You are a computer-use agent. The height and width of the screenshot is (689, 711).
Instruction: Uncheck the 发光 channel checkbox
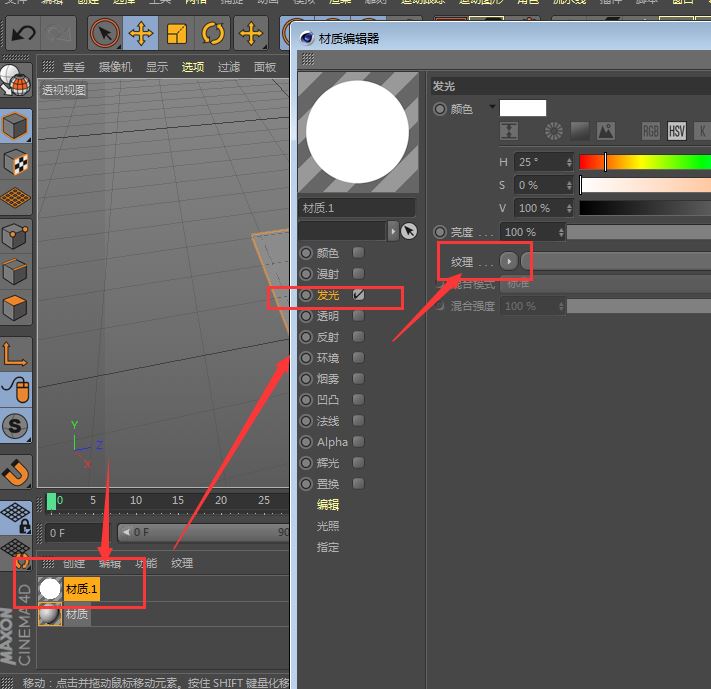click(358, 295)
